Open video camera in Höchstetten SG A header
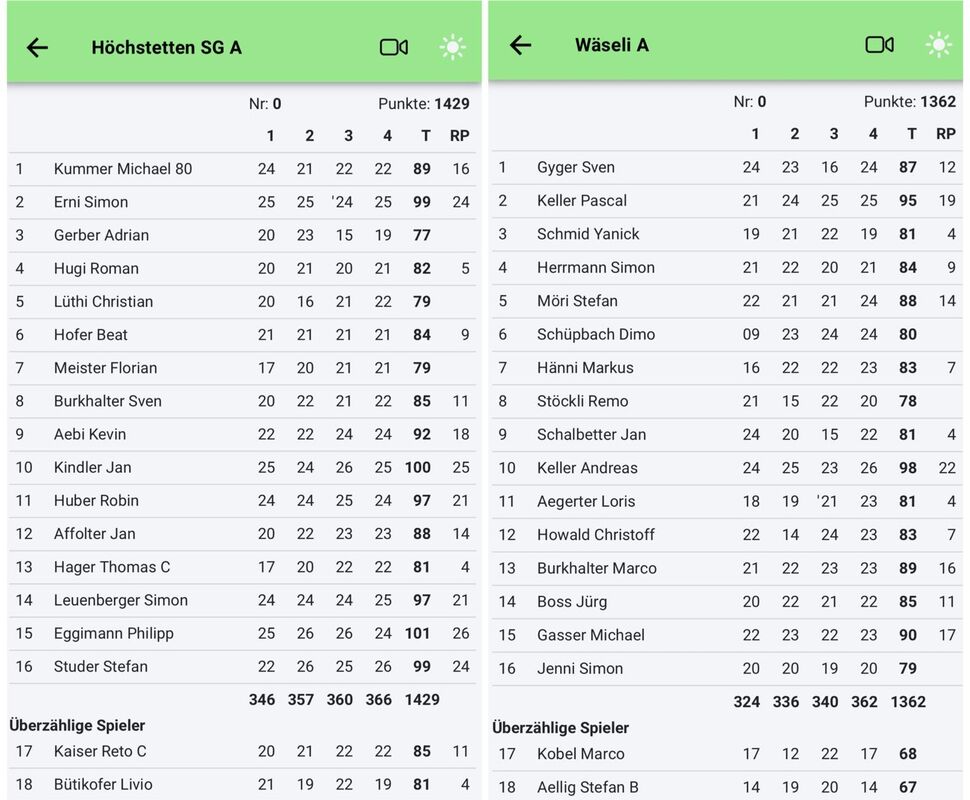 394,47
